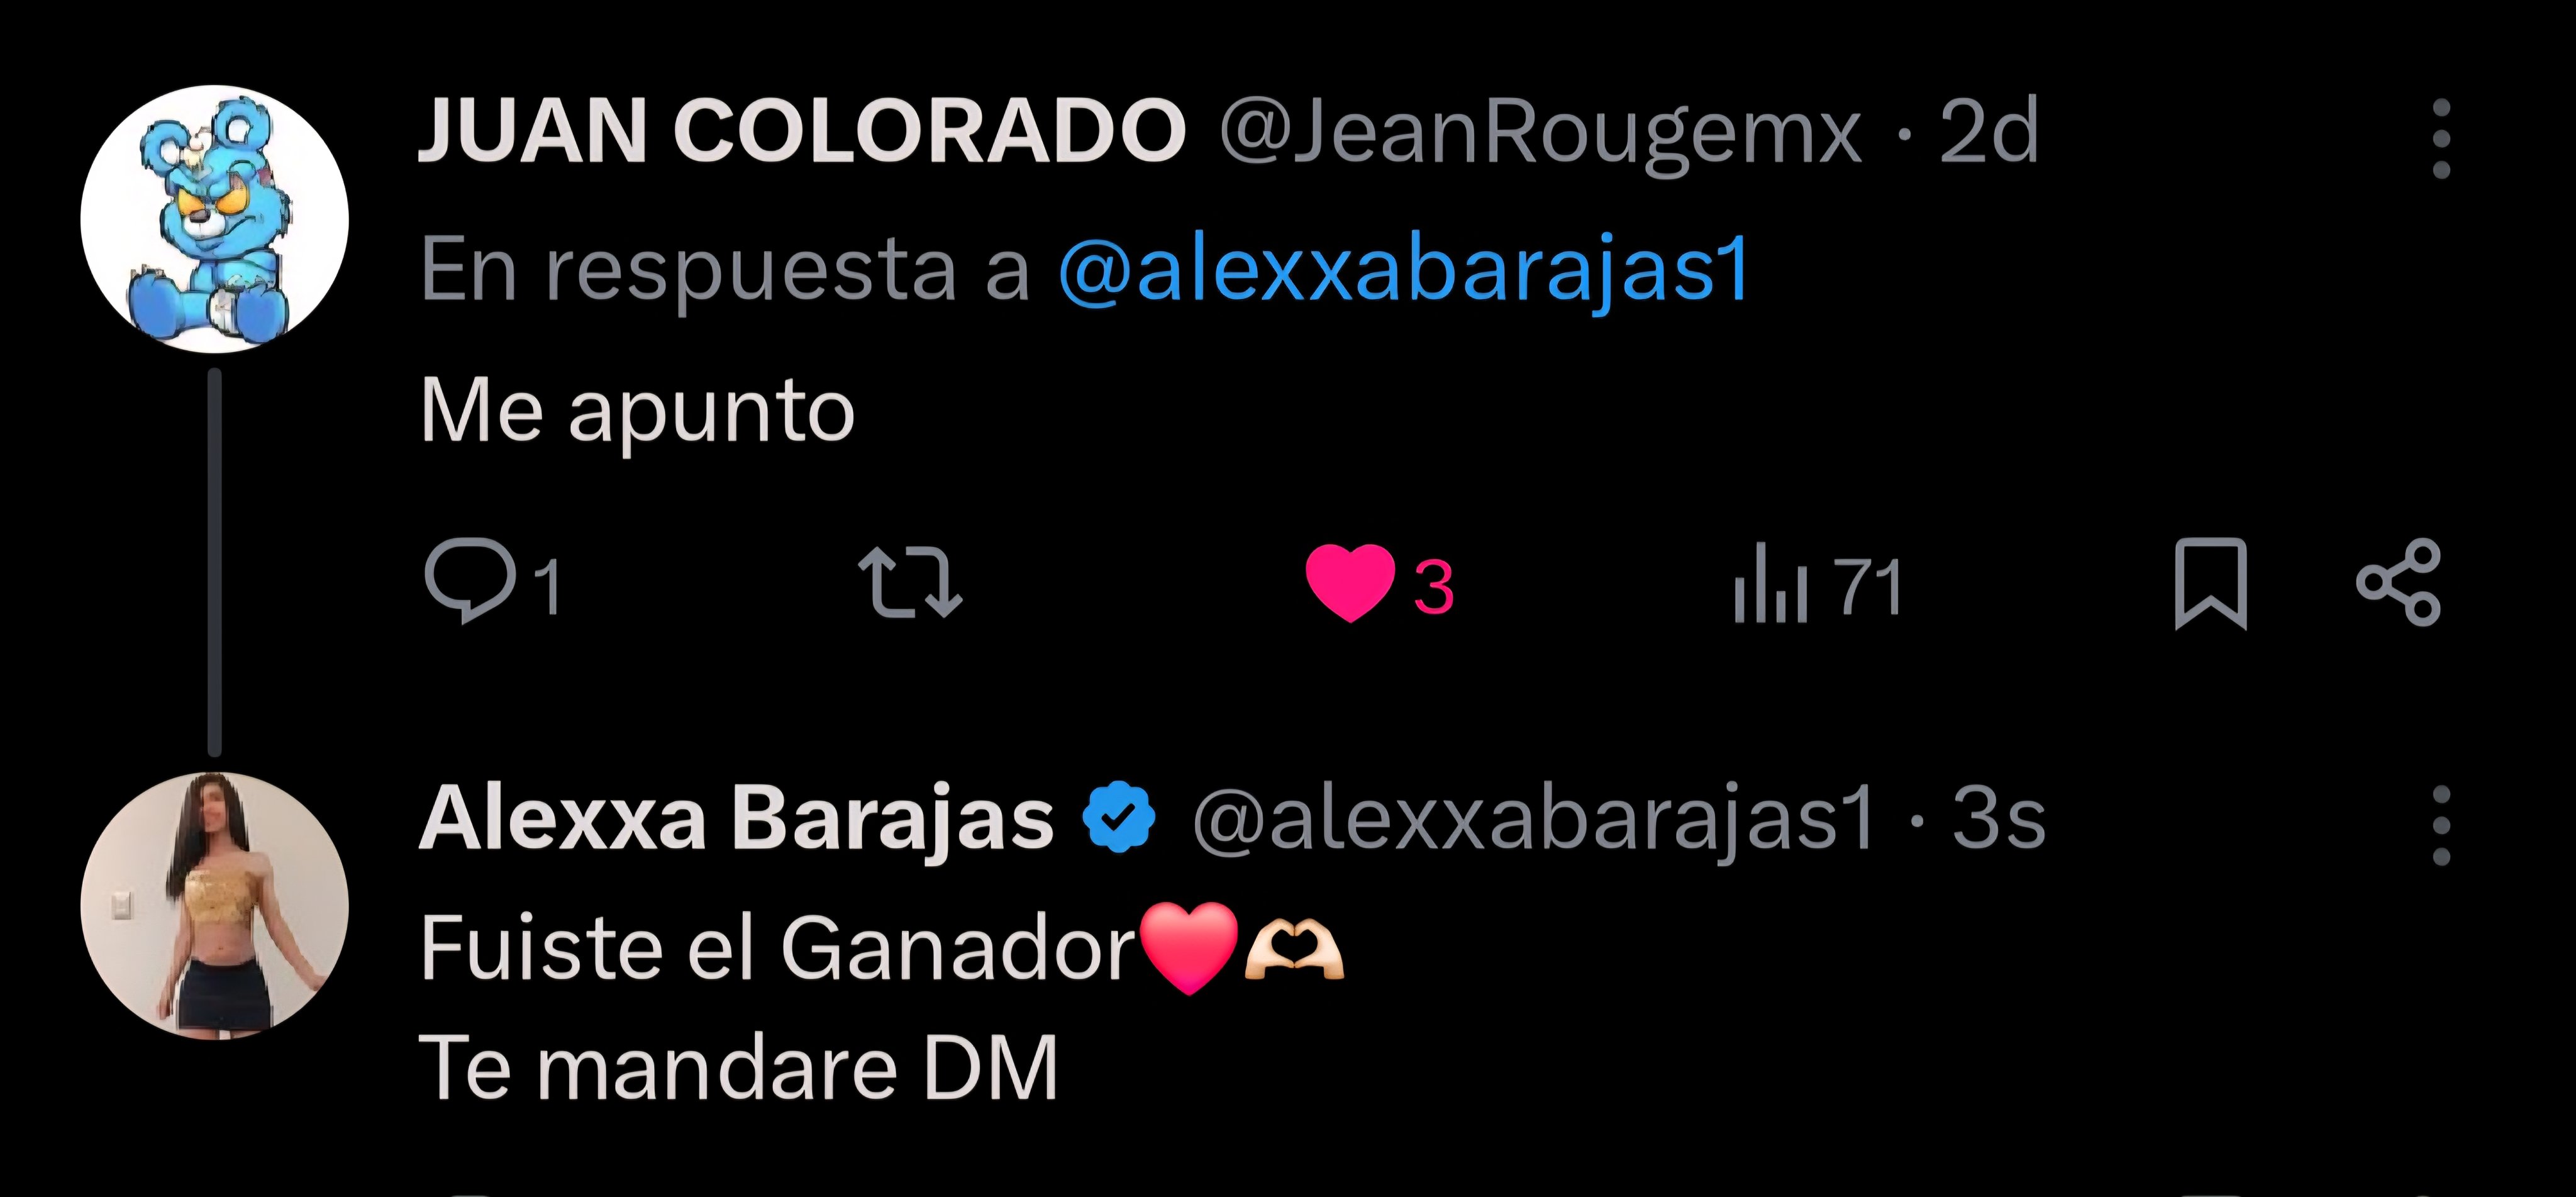Viewport: 2576px width, 1197px height.
Task: Click the blue verified badge
Action: coord(1119,816)
